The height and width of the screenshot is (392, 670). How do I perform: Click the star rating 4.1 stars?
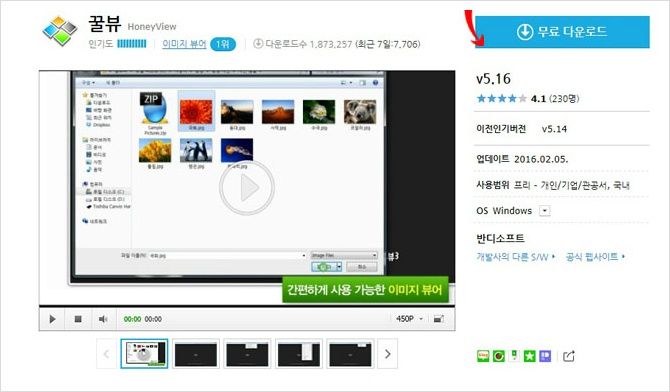[502, 99]
